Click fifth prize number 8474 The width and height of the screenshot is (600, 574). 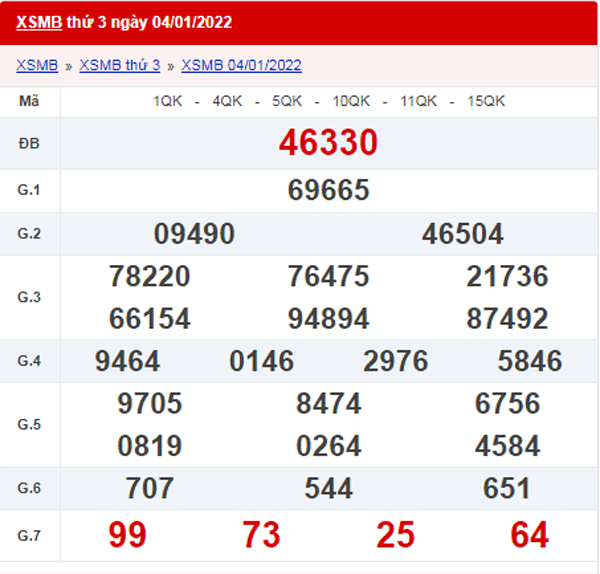coord(328,403)
